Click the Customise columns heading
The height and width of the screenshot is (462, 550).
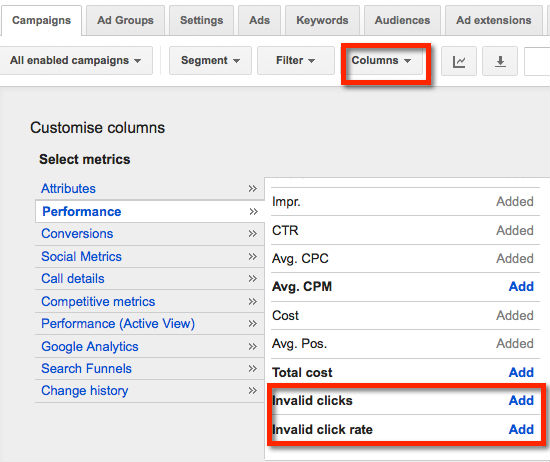pos(98,128)
